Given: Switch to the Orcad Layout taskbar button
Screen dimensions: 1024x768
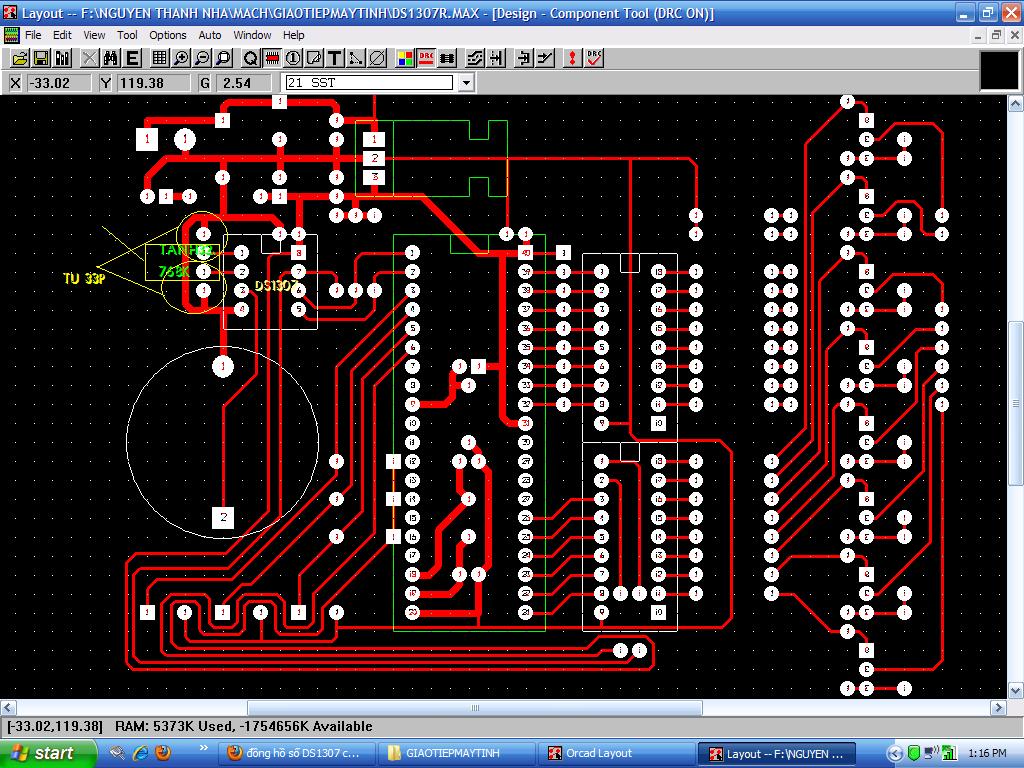Looking at the screenshot, I should [612, 753].
